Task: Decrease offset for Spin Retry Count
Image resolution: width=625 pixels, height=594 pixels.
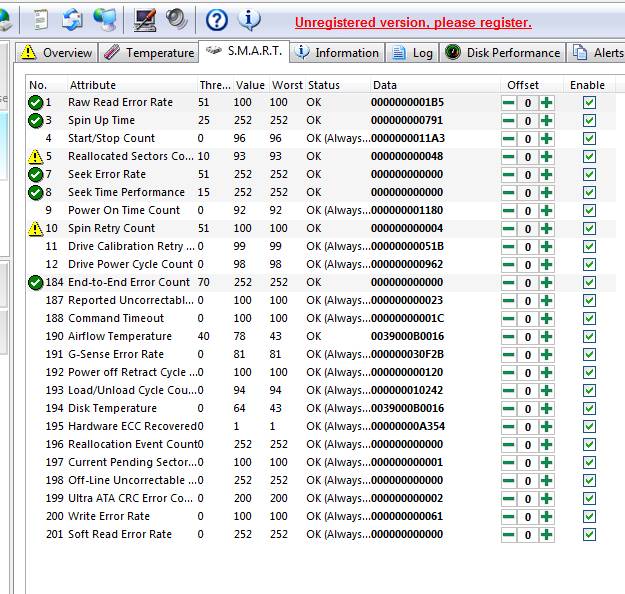Action: [509, 229]
